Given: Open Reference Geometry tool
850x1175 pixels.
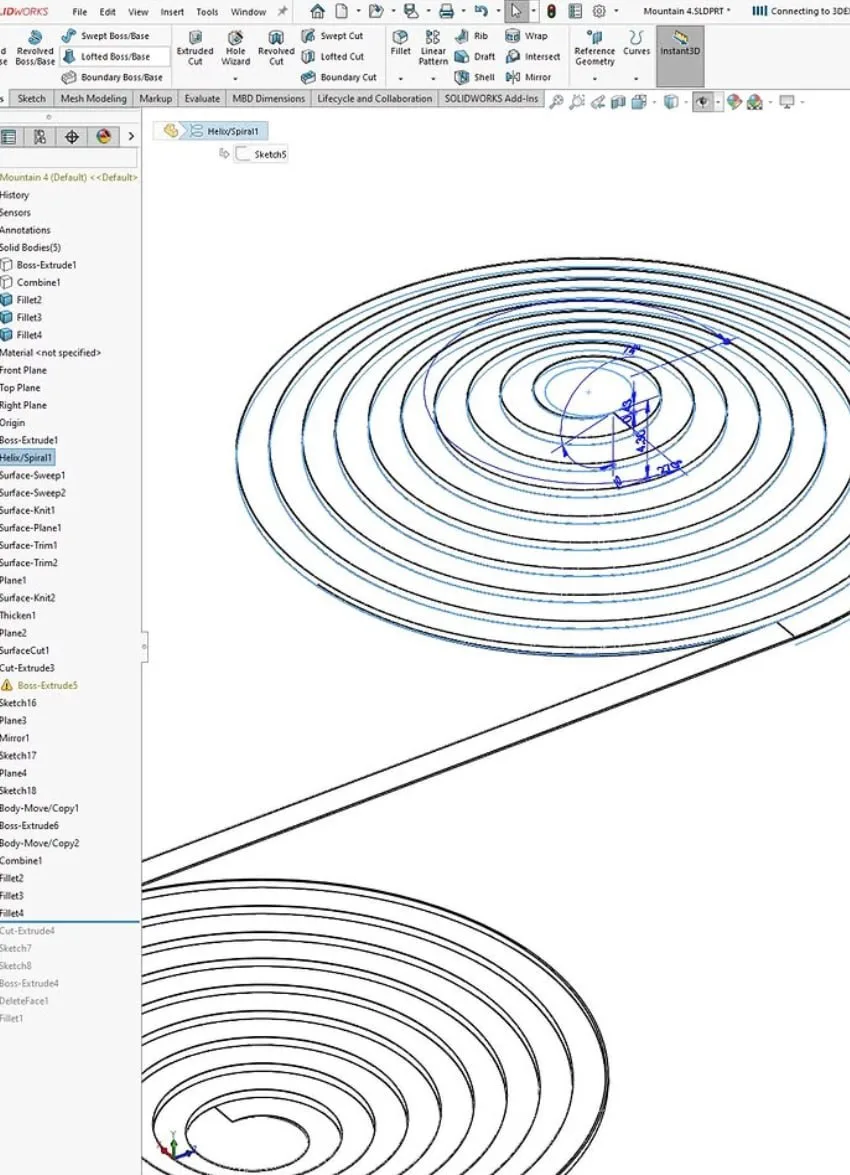Looking at the screenshot, I should [594, 49].
